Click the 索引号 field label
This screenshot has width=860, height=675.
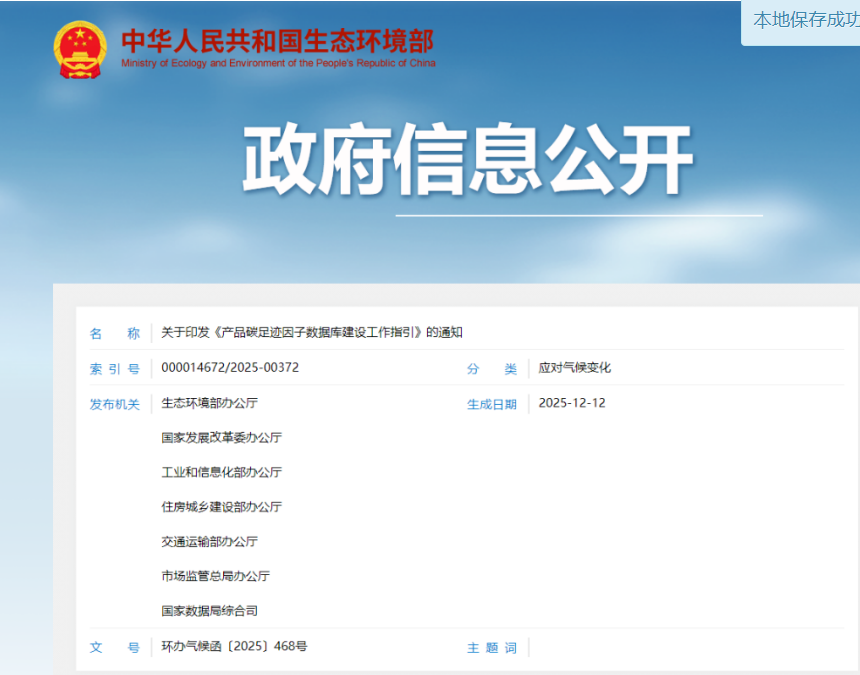[115, 369]
